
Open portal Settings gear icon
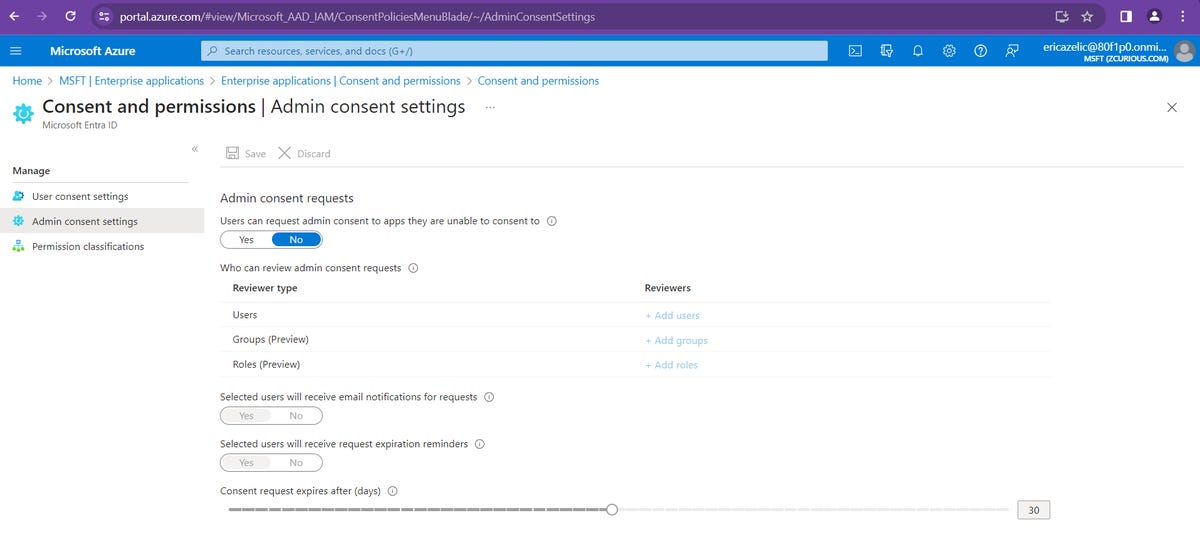click(949, 51)
